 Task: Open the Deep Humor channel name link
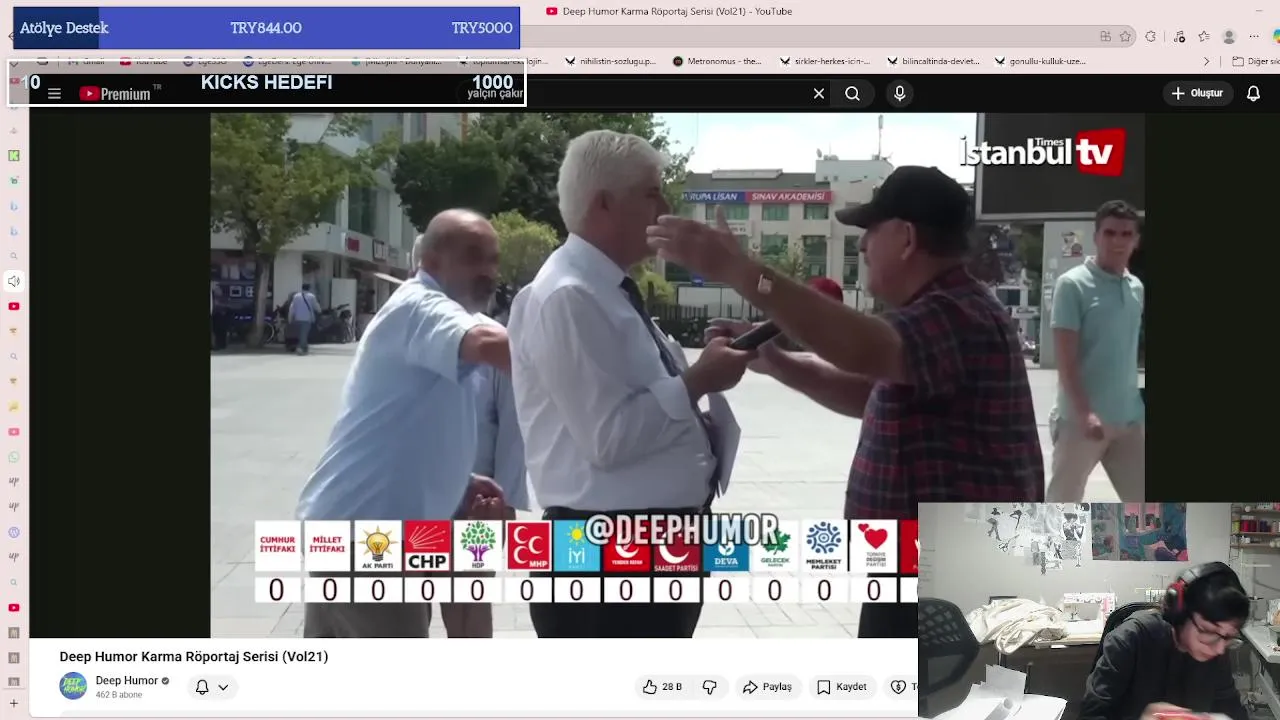pos(127,680)
